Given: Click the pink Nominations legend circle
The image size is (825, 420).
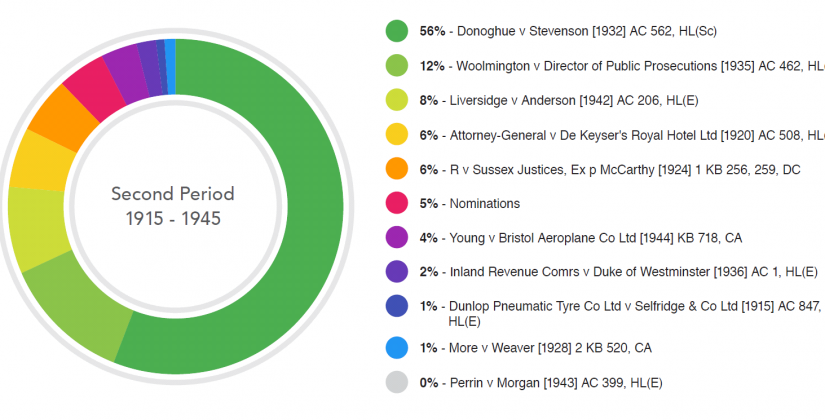Looking at the screenshot, I should click(397, 203).
